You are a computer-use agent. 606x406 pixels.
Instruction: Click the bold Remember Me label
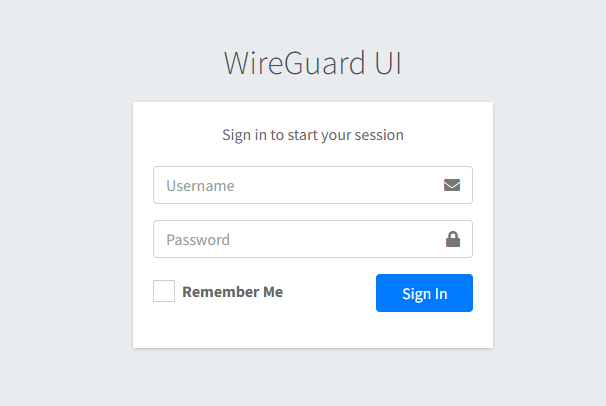tap(232, 292)
